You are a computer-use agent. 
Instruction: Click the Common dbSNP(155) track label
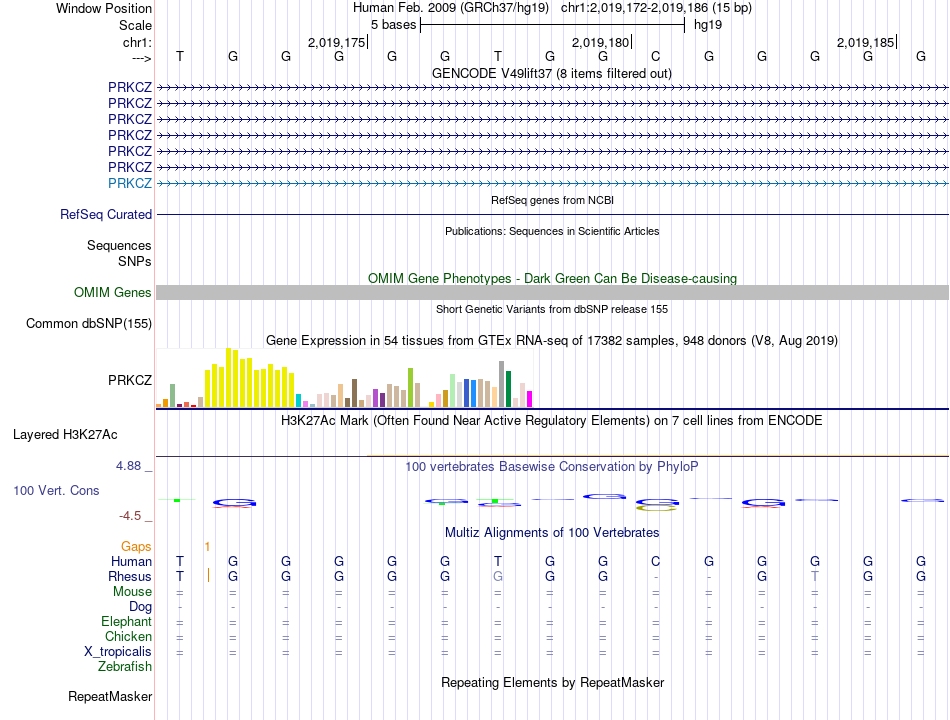pyautogui.click(x=89, y=324)
